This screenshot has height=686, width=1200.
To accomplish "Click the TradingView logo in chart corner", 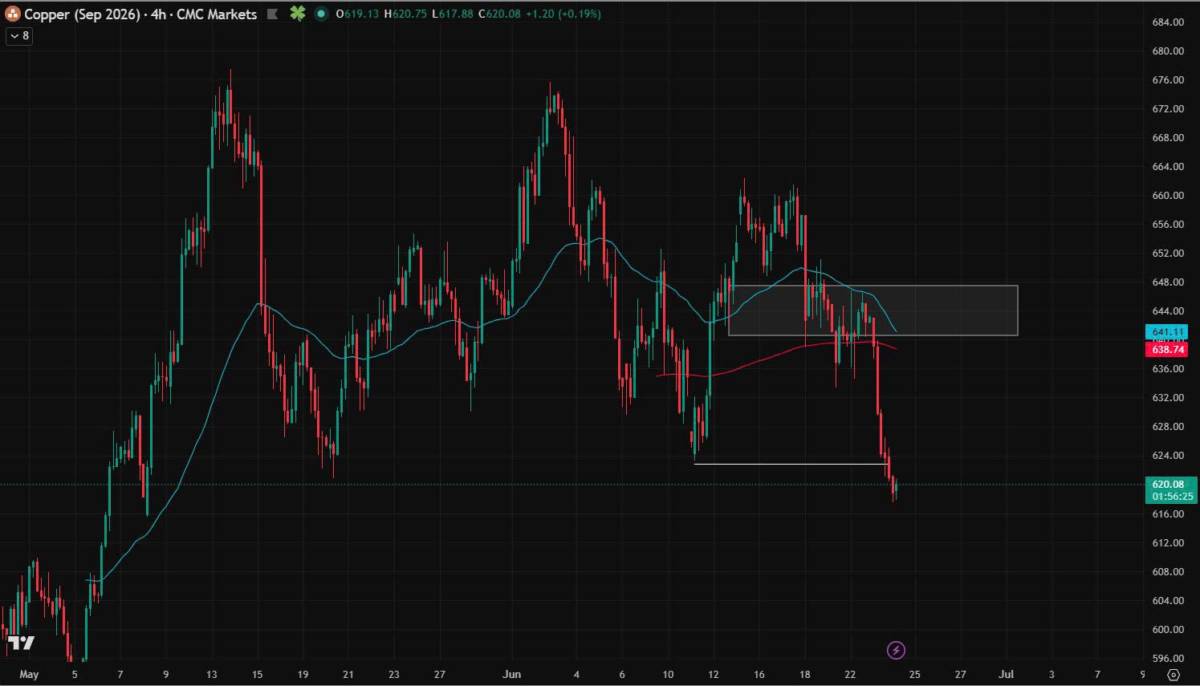I will 21,643.
